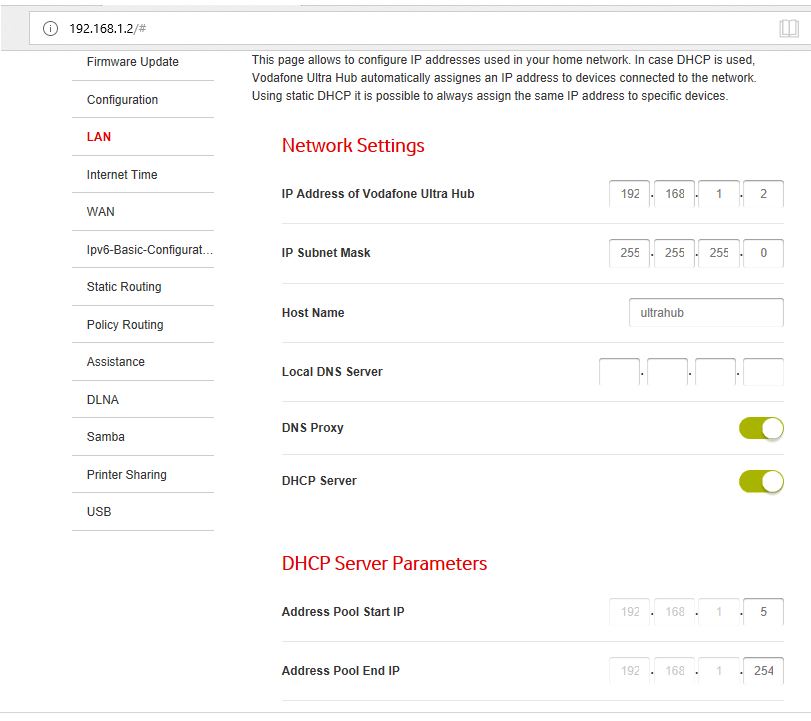
Task: Click the Host Name text field
Action: [706, 313]
